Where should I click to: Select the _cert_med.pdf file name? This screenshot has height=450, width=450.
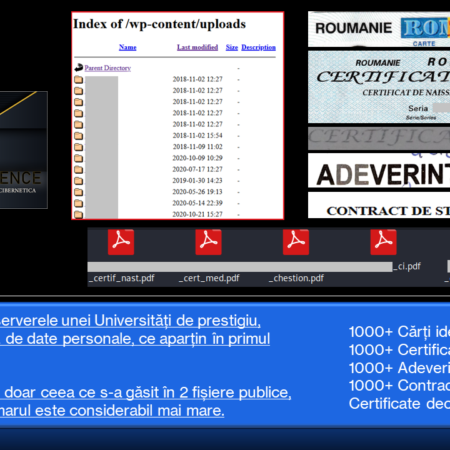209,278
